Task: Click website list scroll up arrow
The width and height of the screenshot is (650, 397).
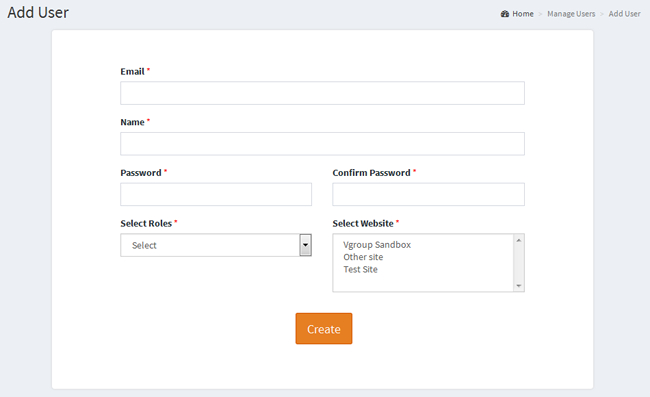Action: coord(519,240)
